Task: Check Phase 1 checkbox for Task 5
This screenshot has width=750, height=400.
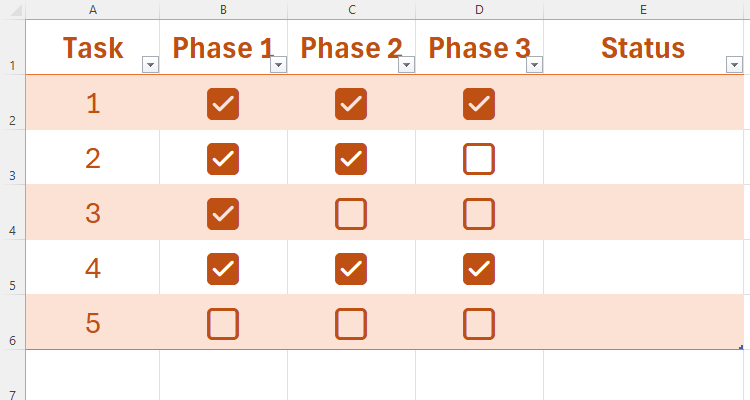Action: 223,324
